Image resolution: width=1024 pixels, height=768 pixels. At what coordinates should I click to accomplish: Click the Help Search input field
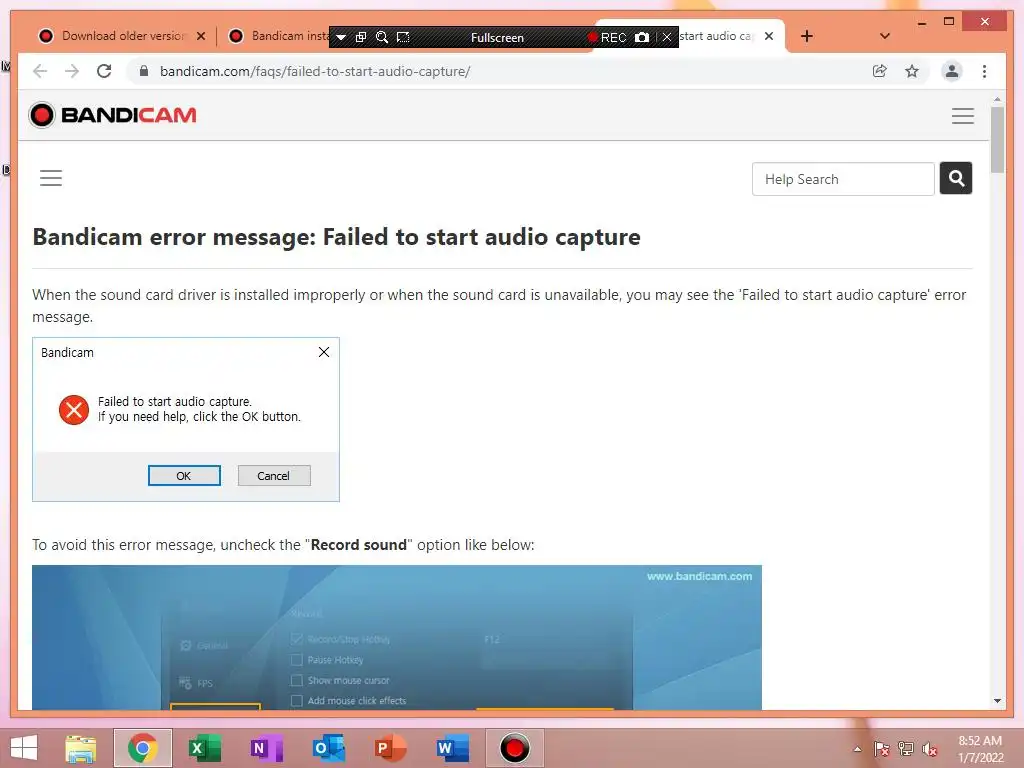pos(843,179)
